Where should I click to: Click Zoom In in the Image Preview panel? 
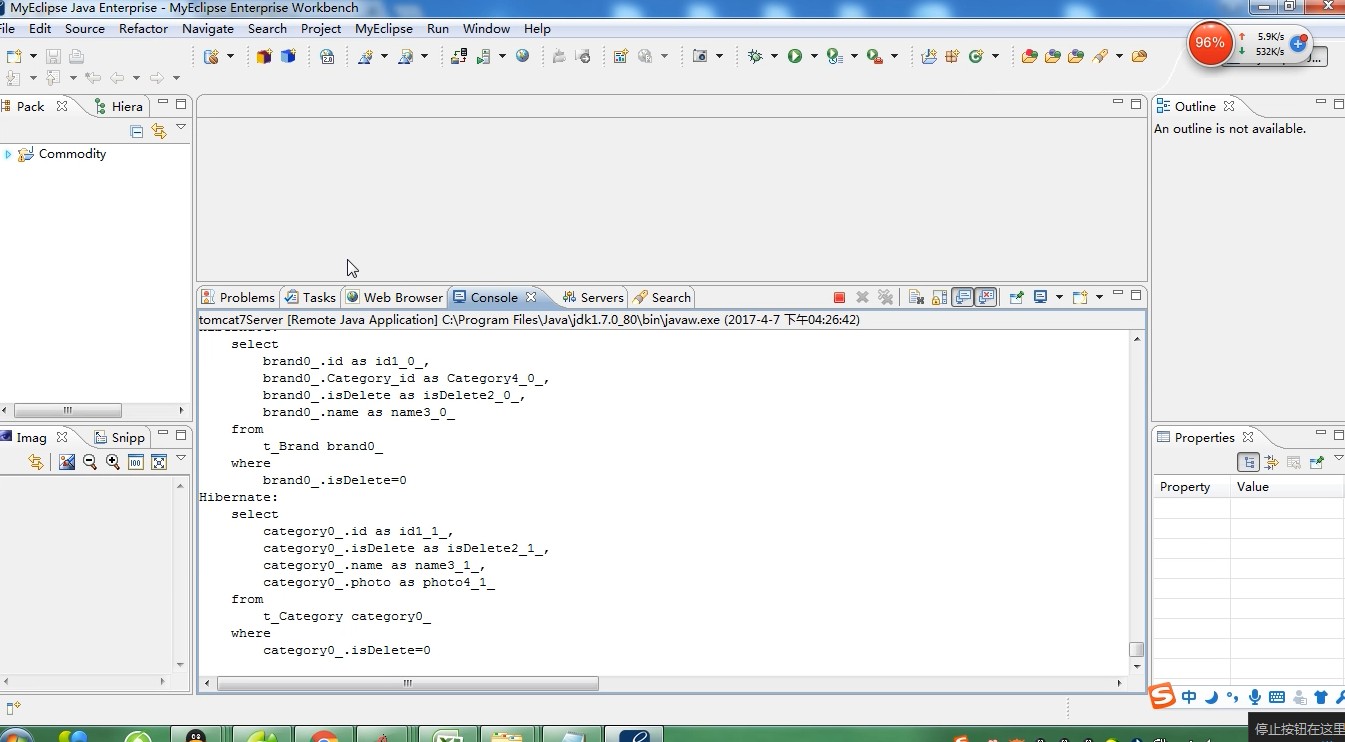tap(112, 462)
